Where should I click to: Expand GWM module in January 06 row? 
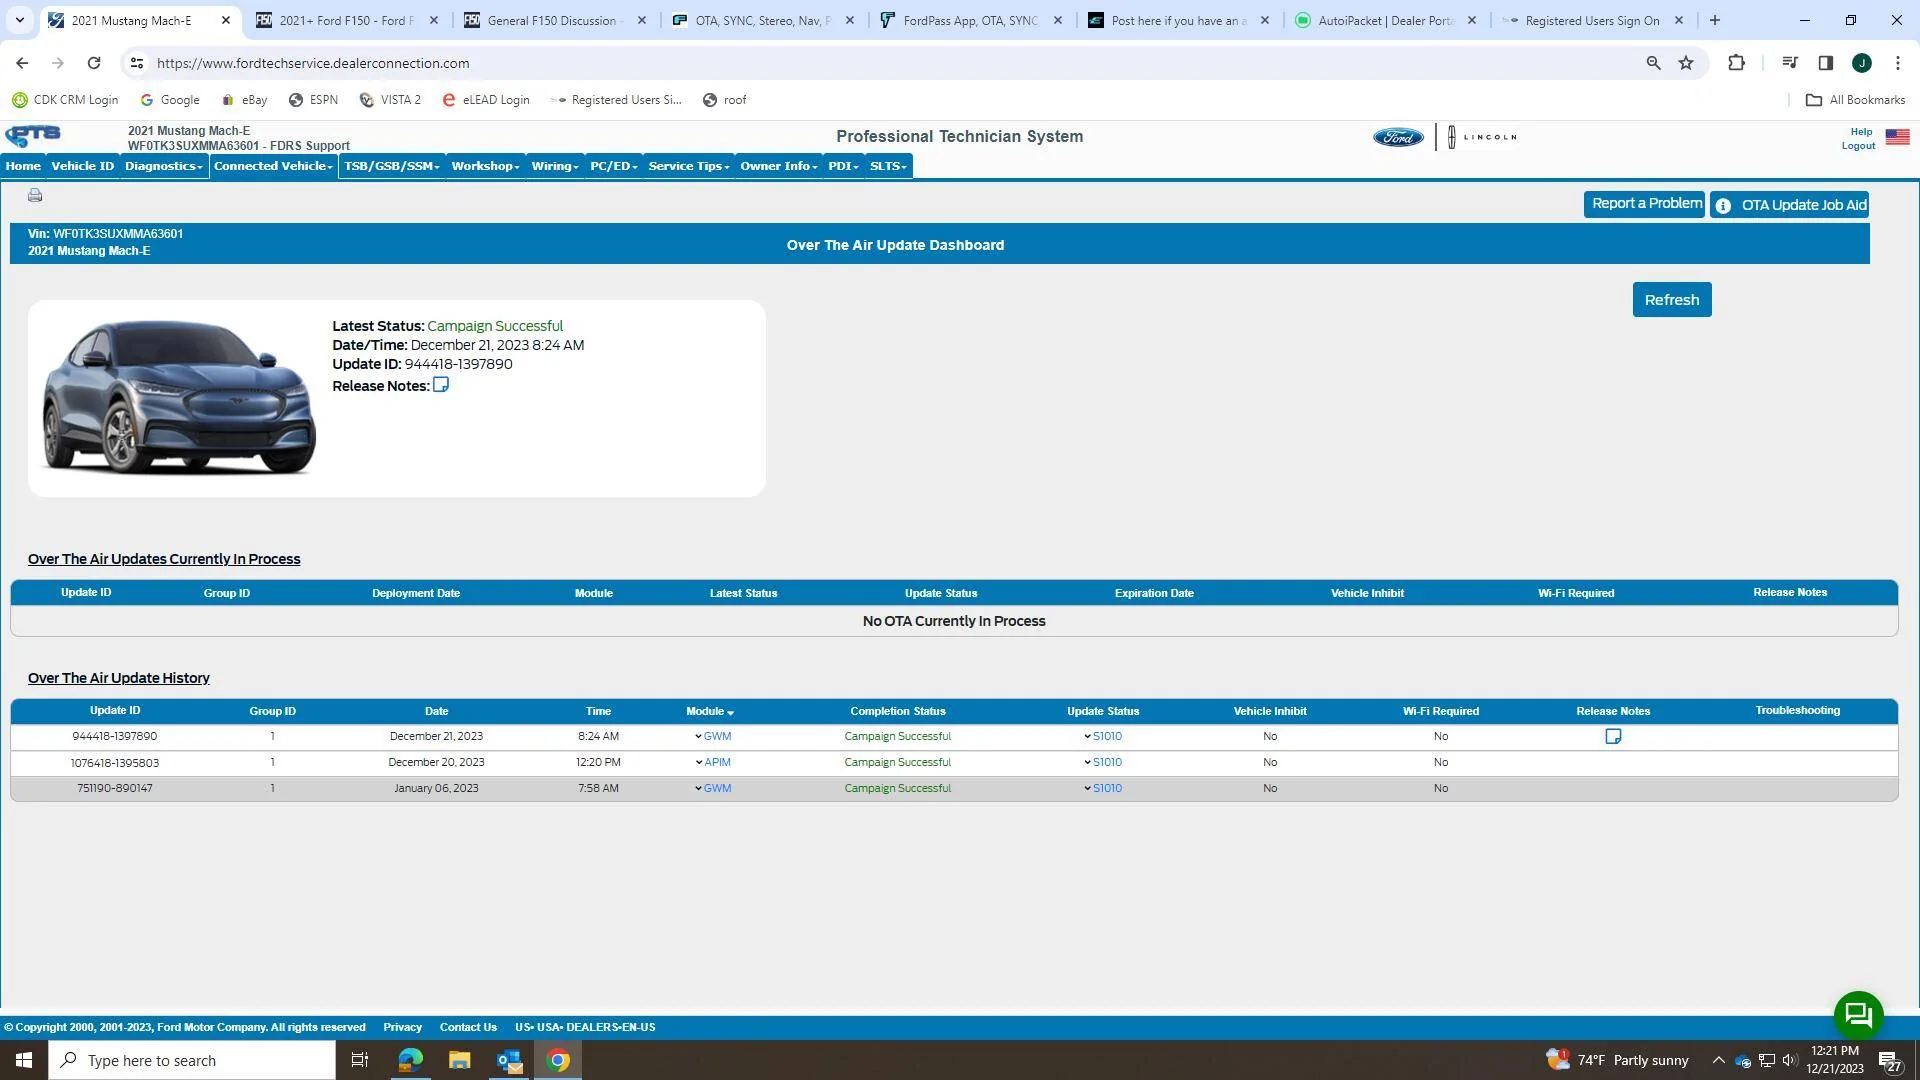pyautogui.click(x=713, y=788)
